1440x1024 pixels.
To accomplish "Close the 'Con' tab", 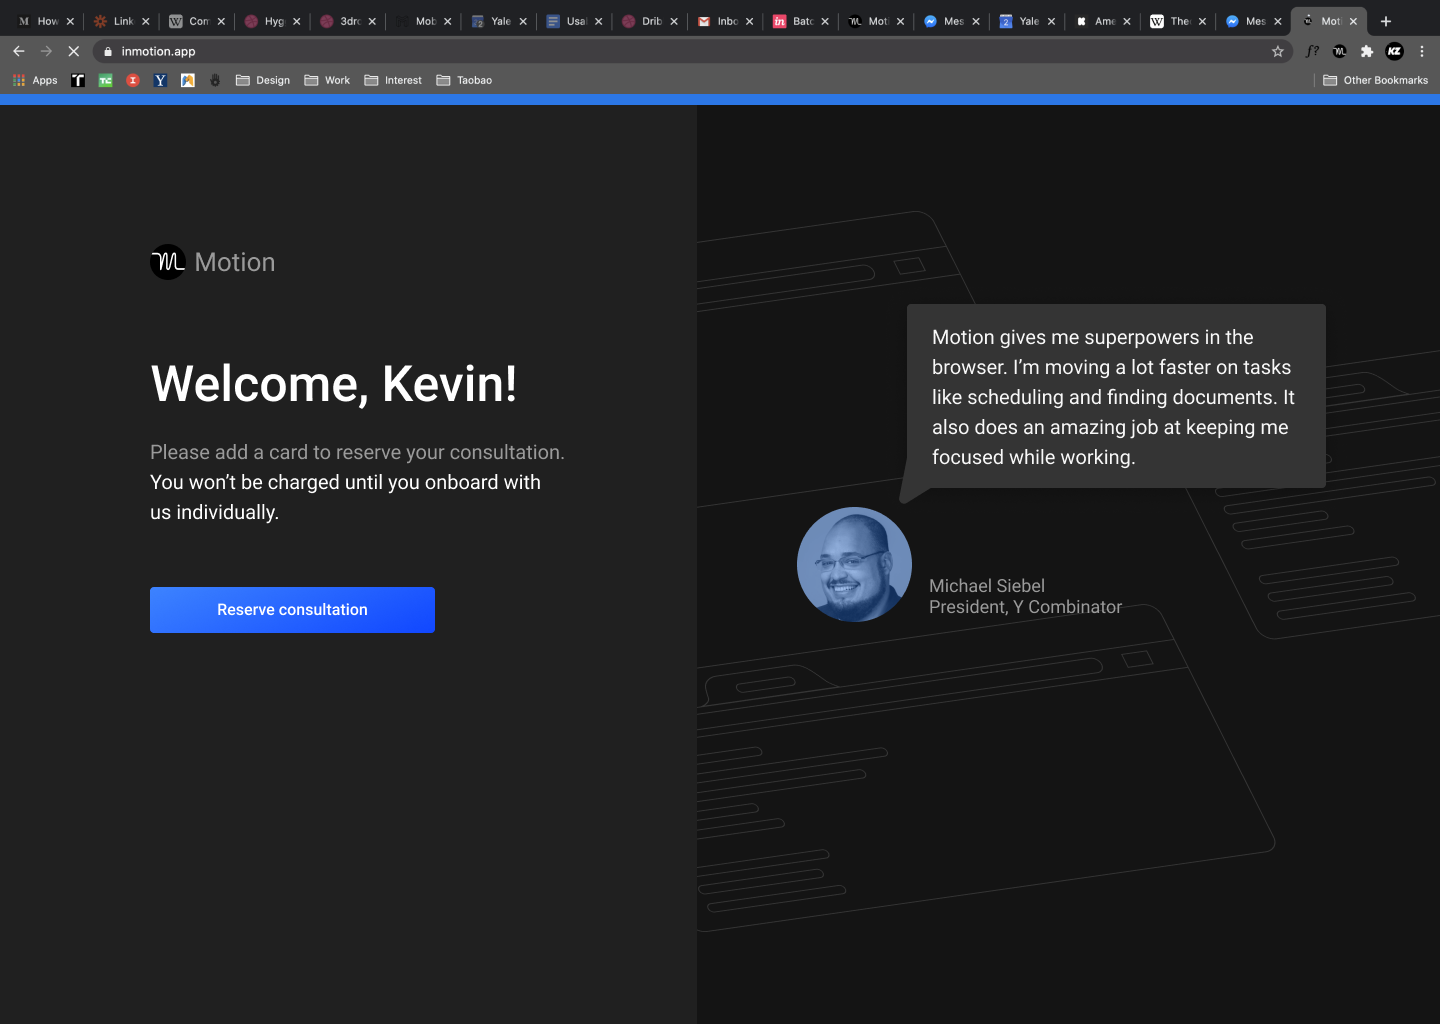I will click(221, 21).
